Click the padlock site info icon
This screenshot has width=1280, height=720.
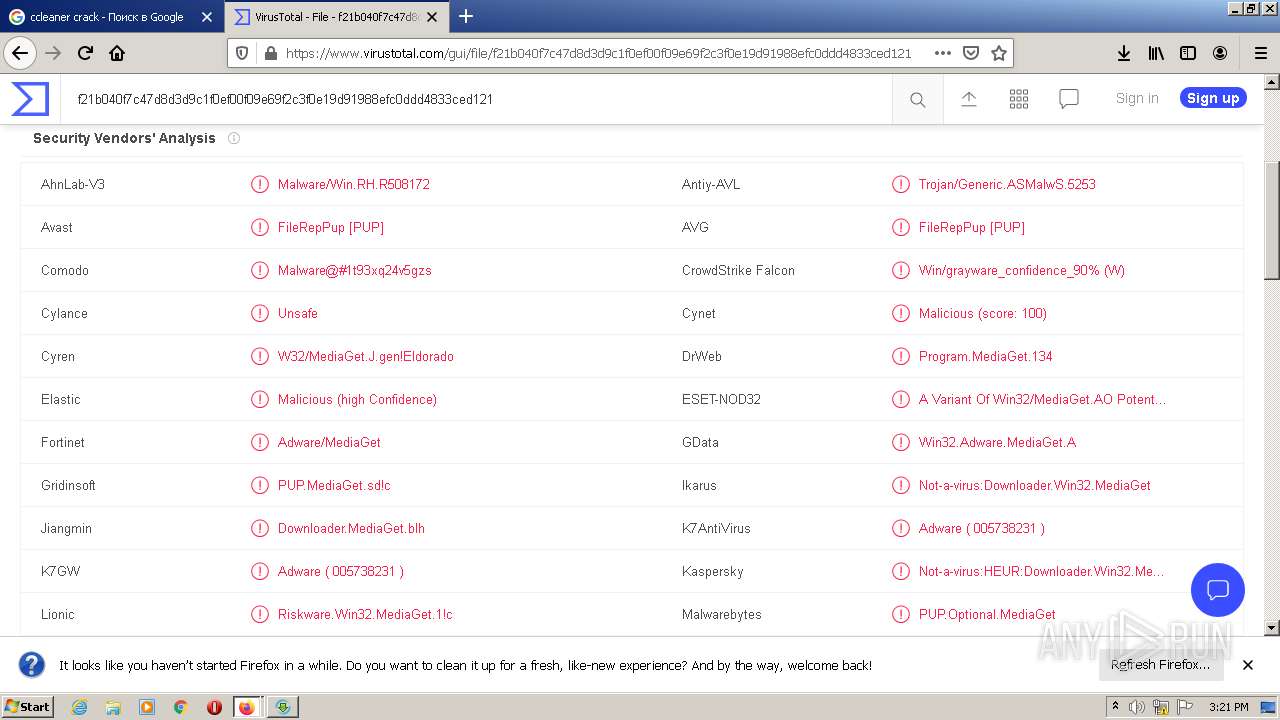pos(269,53)
